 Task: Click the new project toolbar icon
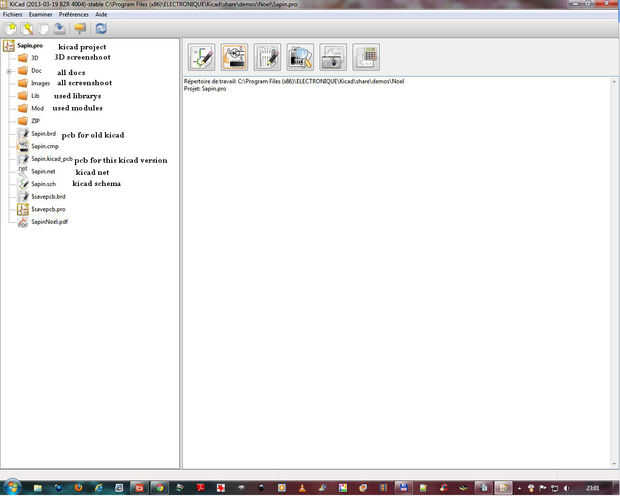(11, 28)
